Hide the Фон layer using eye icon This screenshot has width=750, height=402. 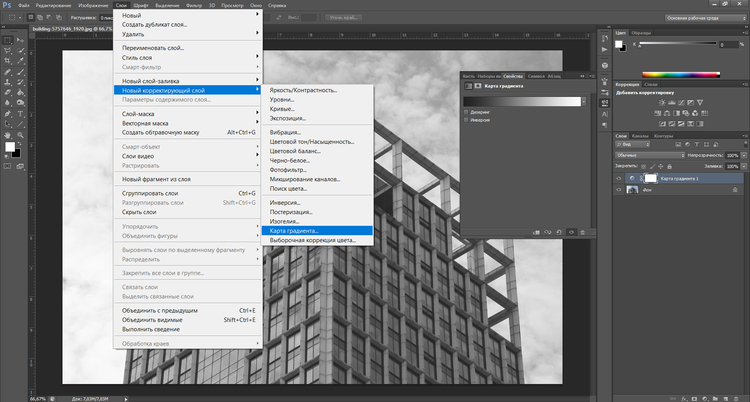[619, 189]
